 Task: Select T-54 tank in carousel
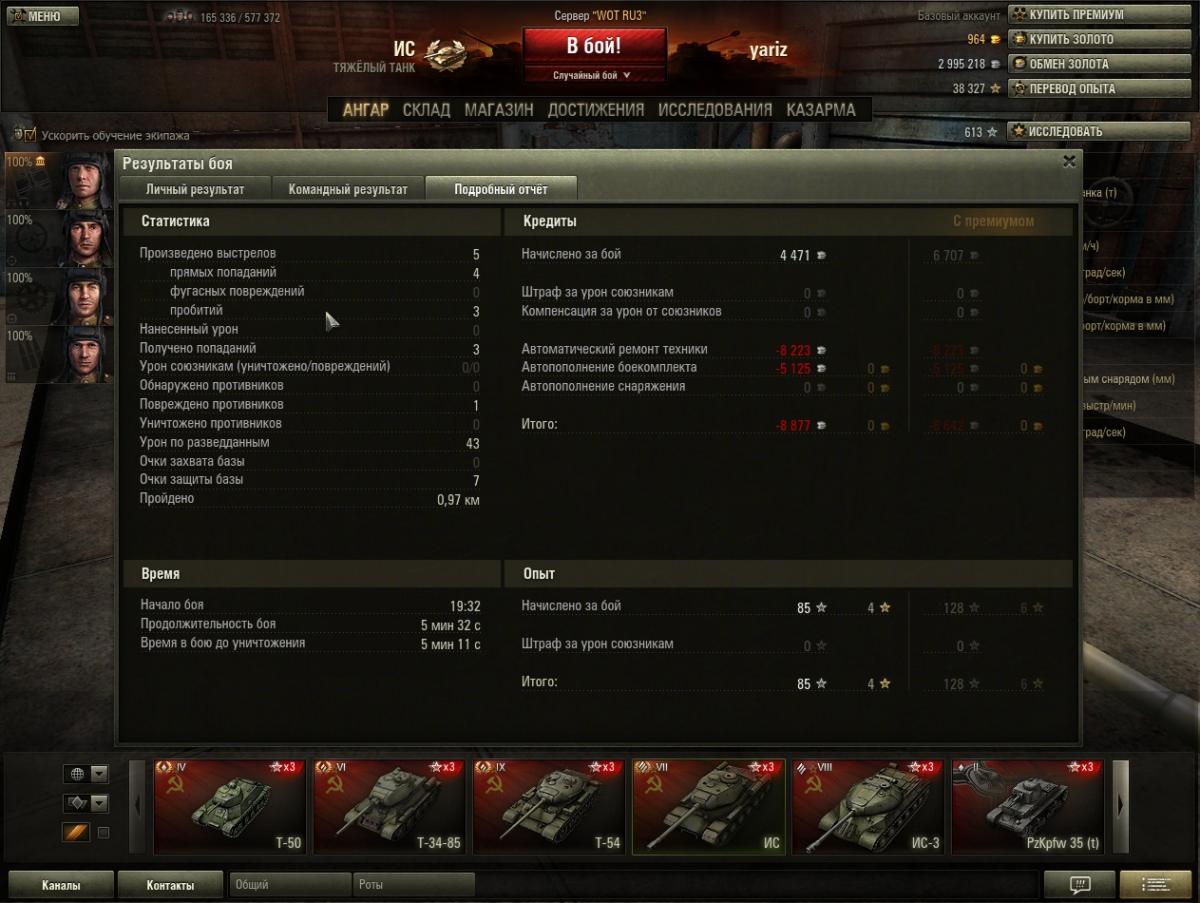pos(548,807)
